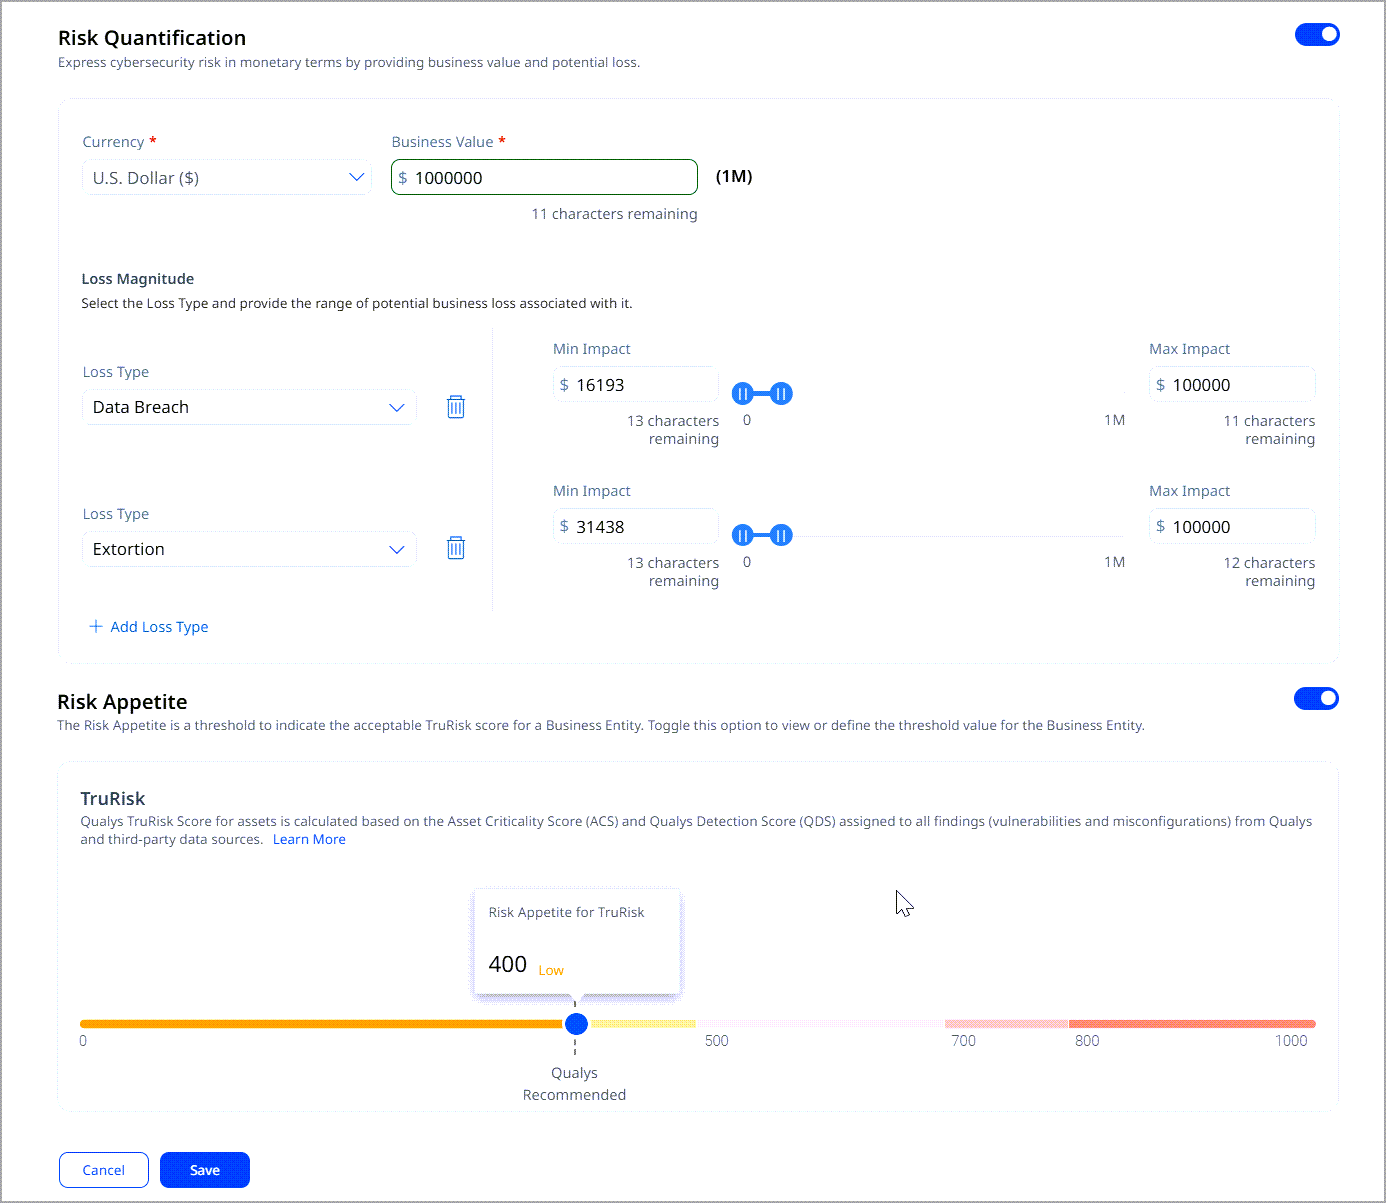
Task: Click the Extortion max impact slider handle
Action: coord(781,536)
